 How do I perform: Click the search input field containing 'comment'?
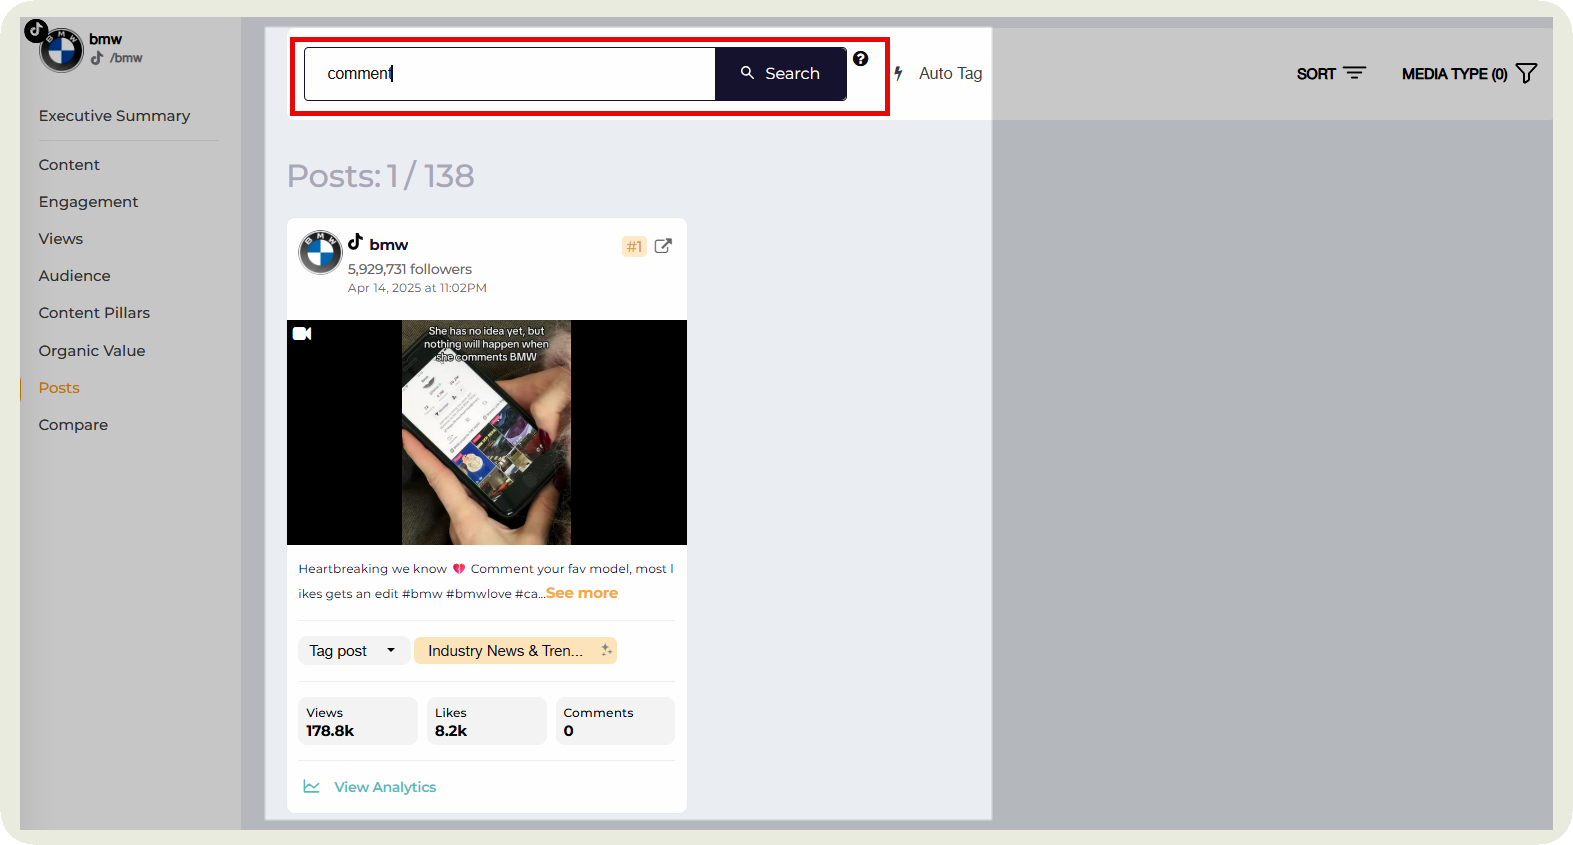click(x=510, y=74)
